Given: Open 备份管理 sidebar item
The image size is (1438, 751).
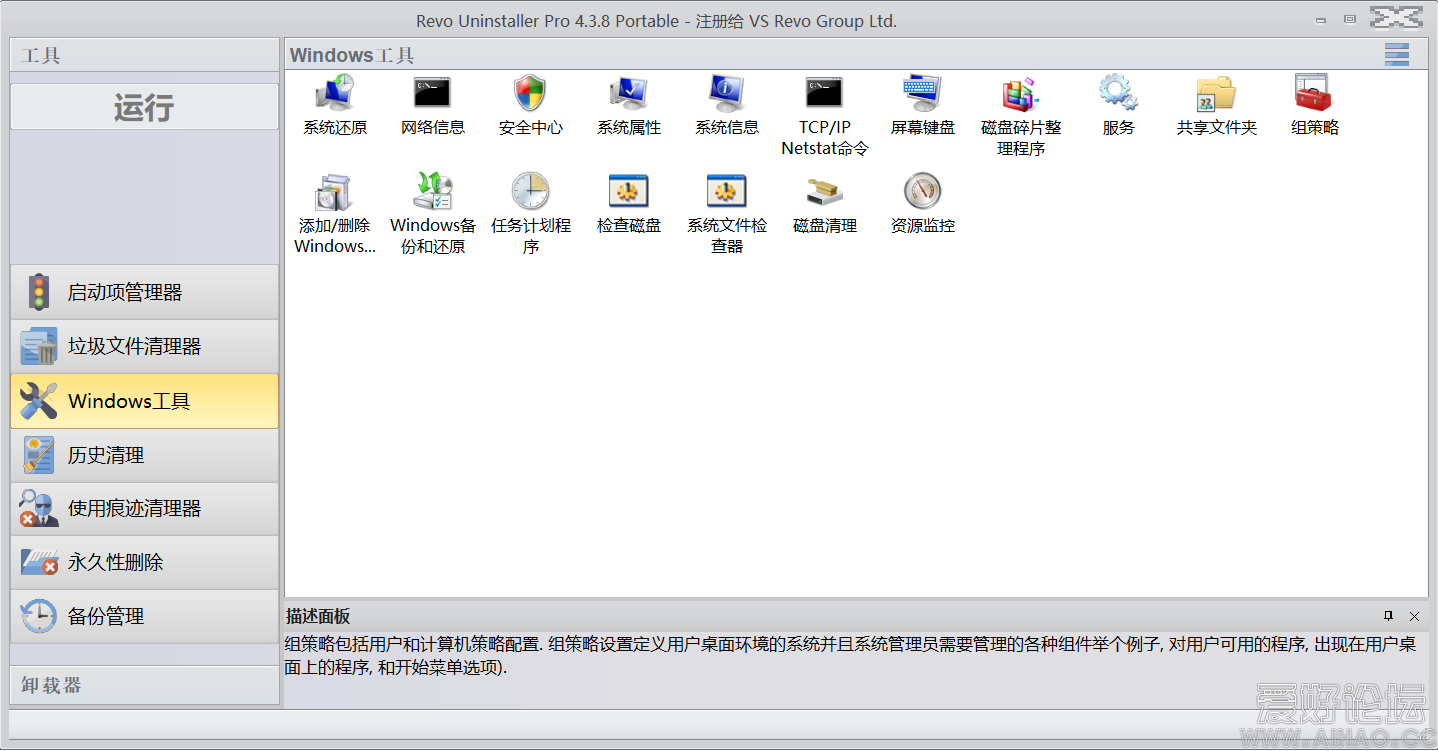Looking at the screenshot, I should pos(144,617).
